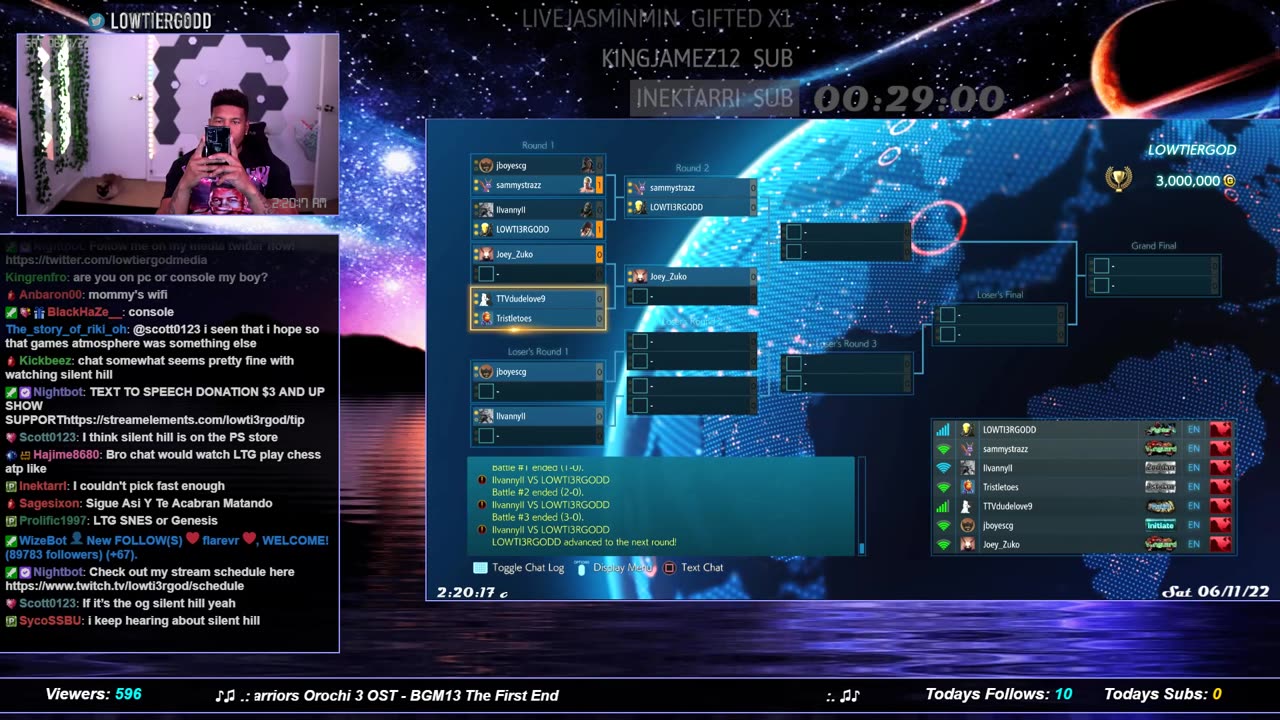Viewport: 1280px width, 720px height.
Task: Click IIvannyII's avatar in the Round 1 bracket
Action: (485, 210)
